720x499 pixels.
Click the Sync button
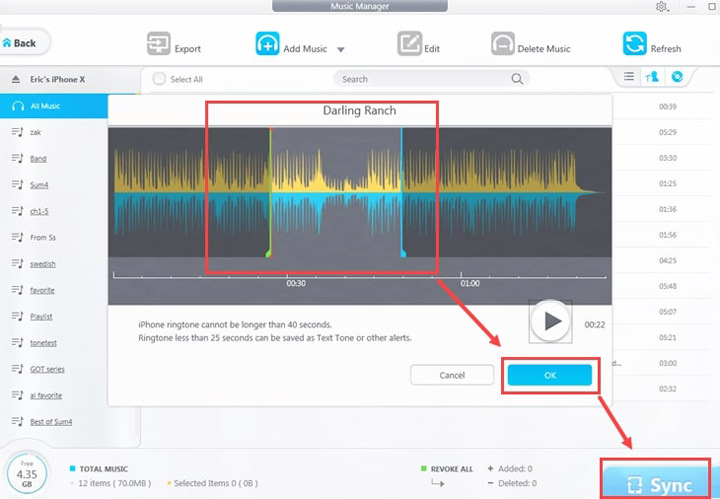[x=656, y=482]
